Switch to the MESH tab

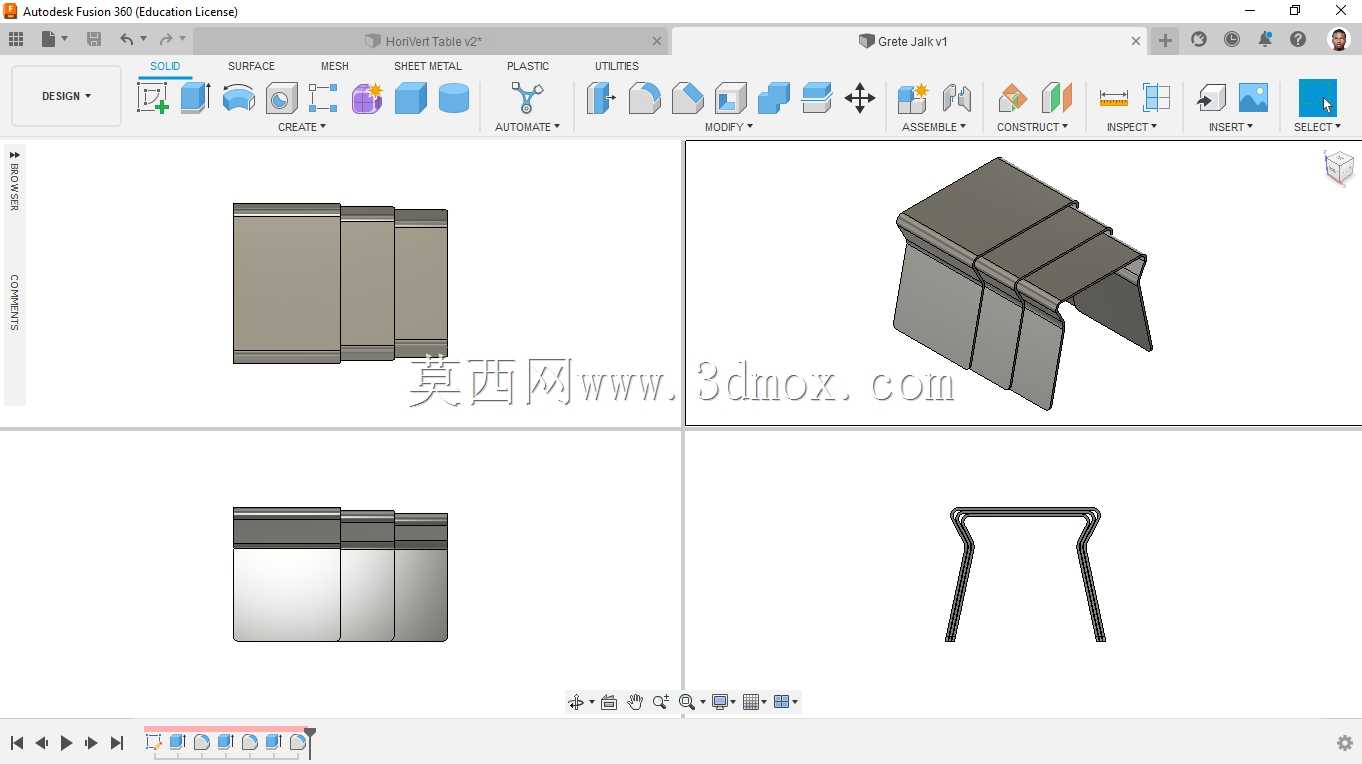(335, 66)
